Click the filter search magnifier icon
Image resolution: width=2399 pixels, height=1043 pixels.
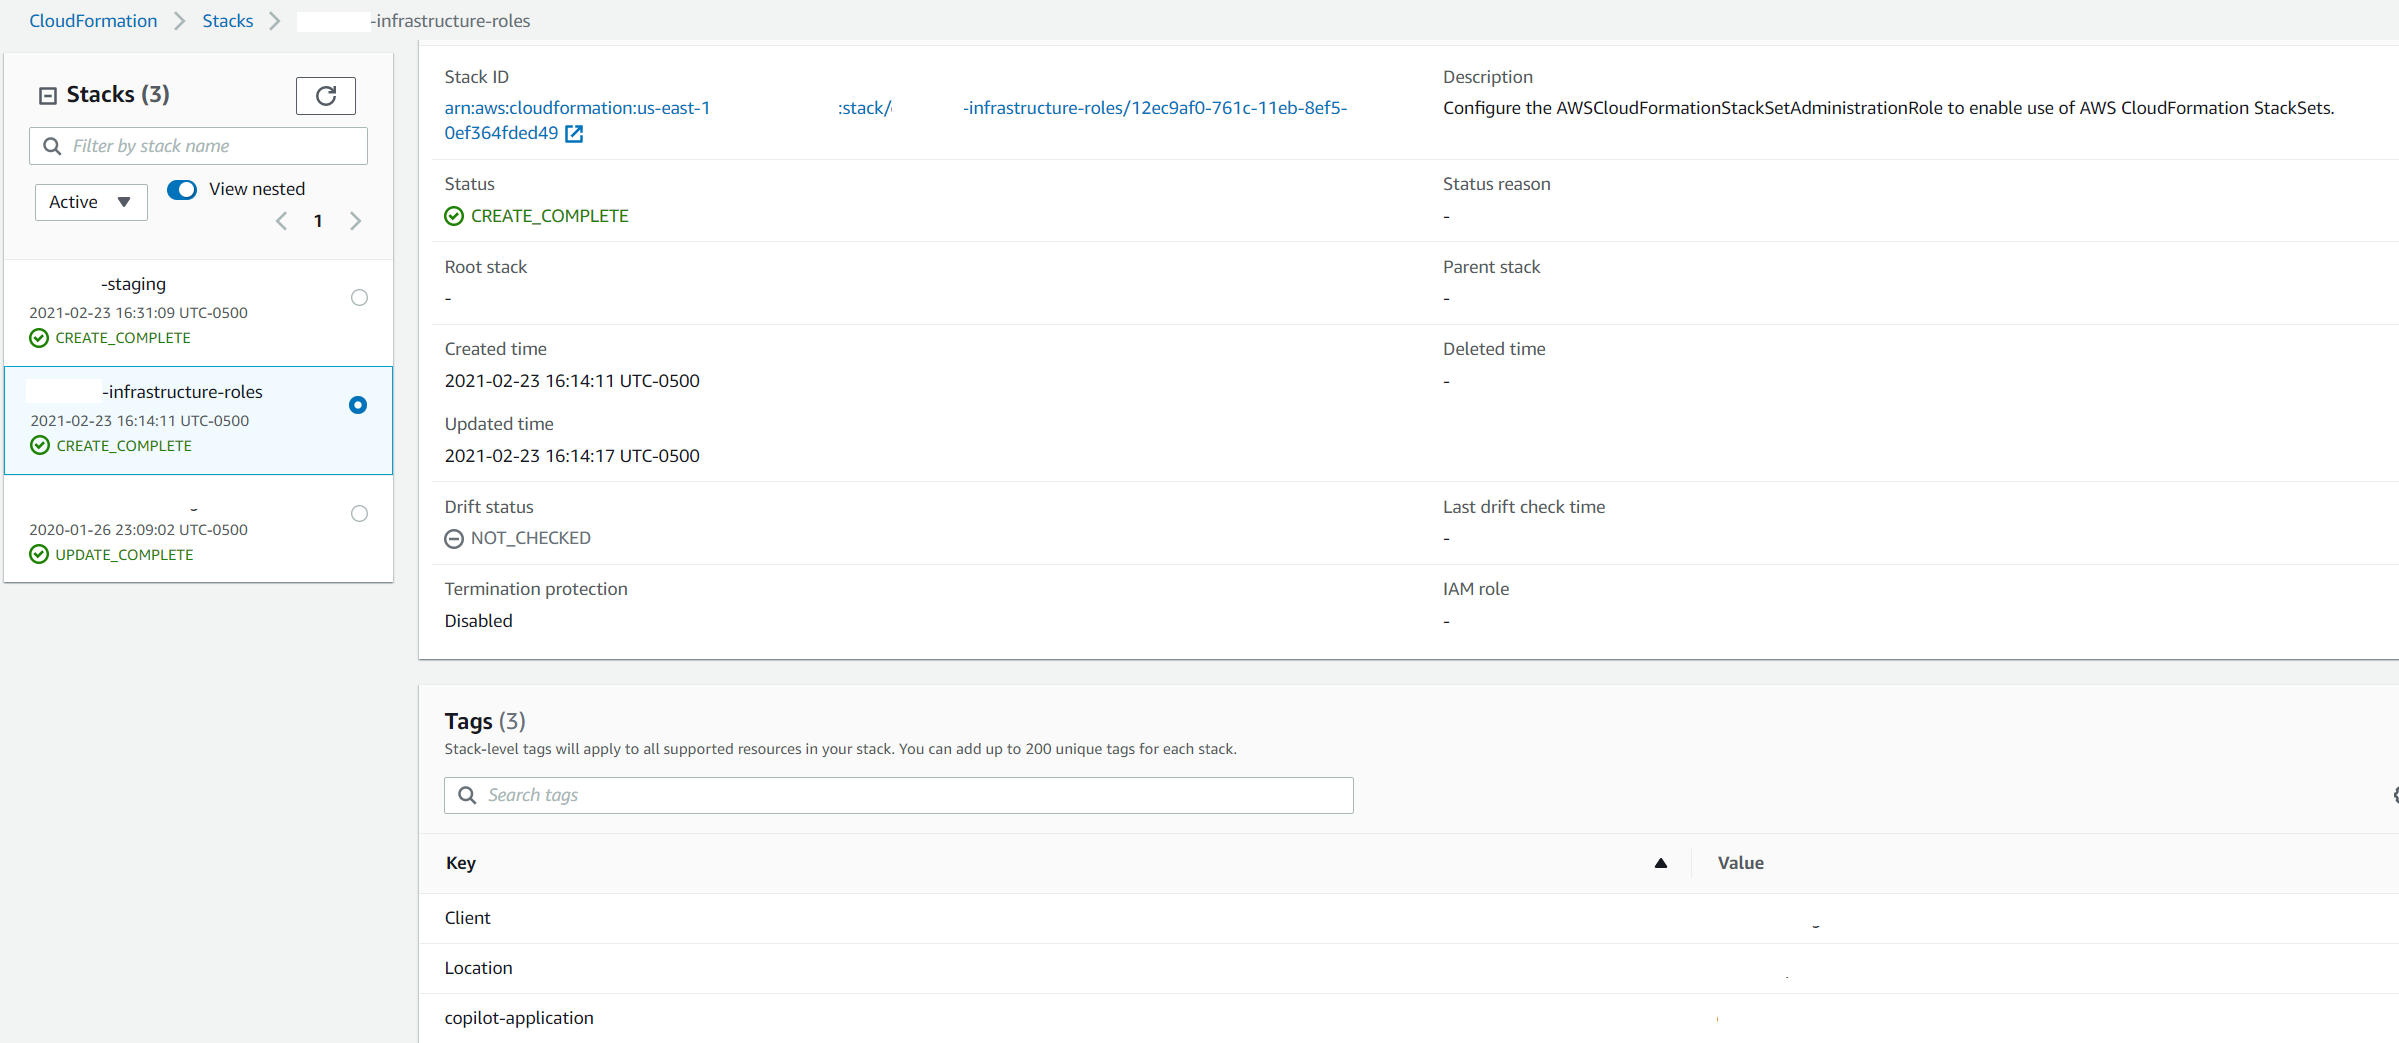point(52,146)
